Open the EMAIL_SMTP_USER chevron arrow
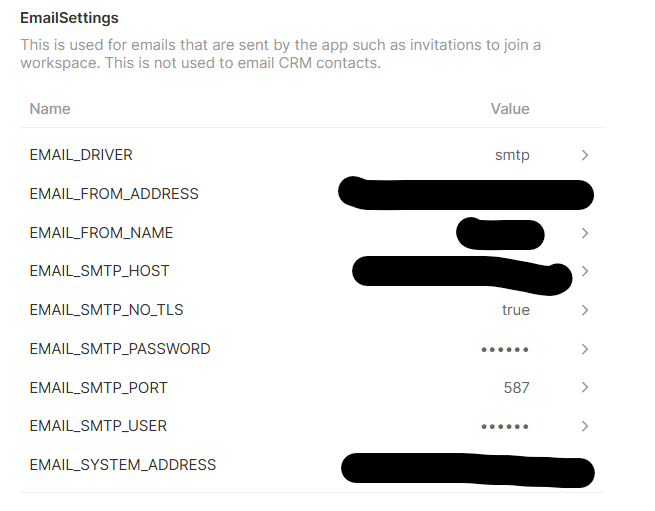 (585, 426)
